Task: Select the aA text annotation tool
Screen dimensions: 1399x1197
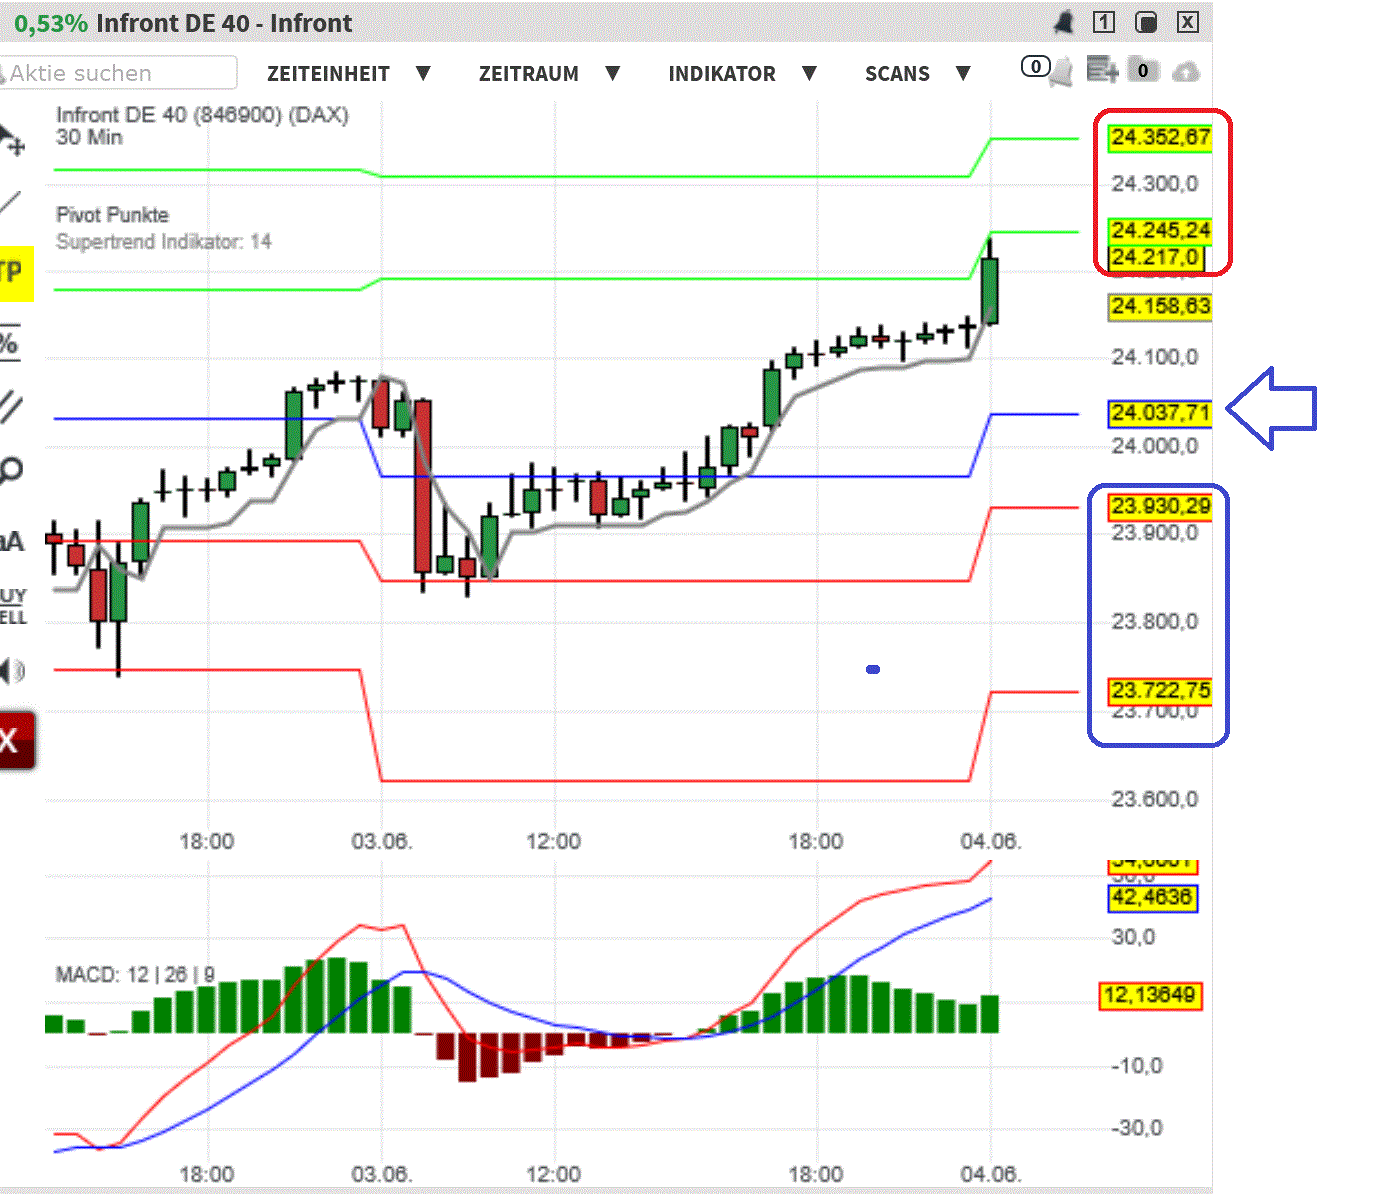Action: pos(12,539)
